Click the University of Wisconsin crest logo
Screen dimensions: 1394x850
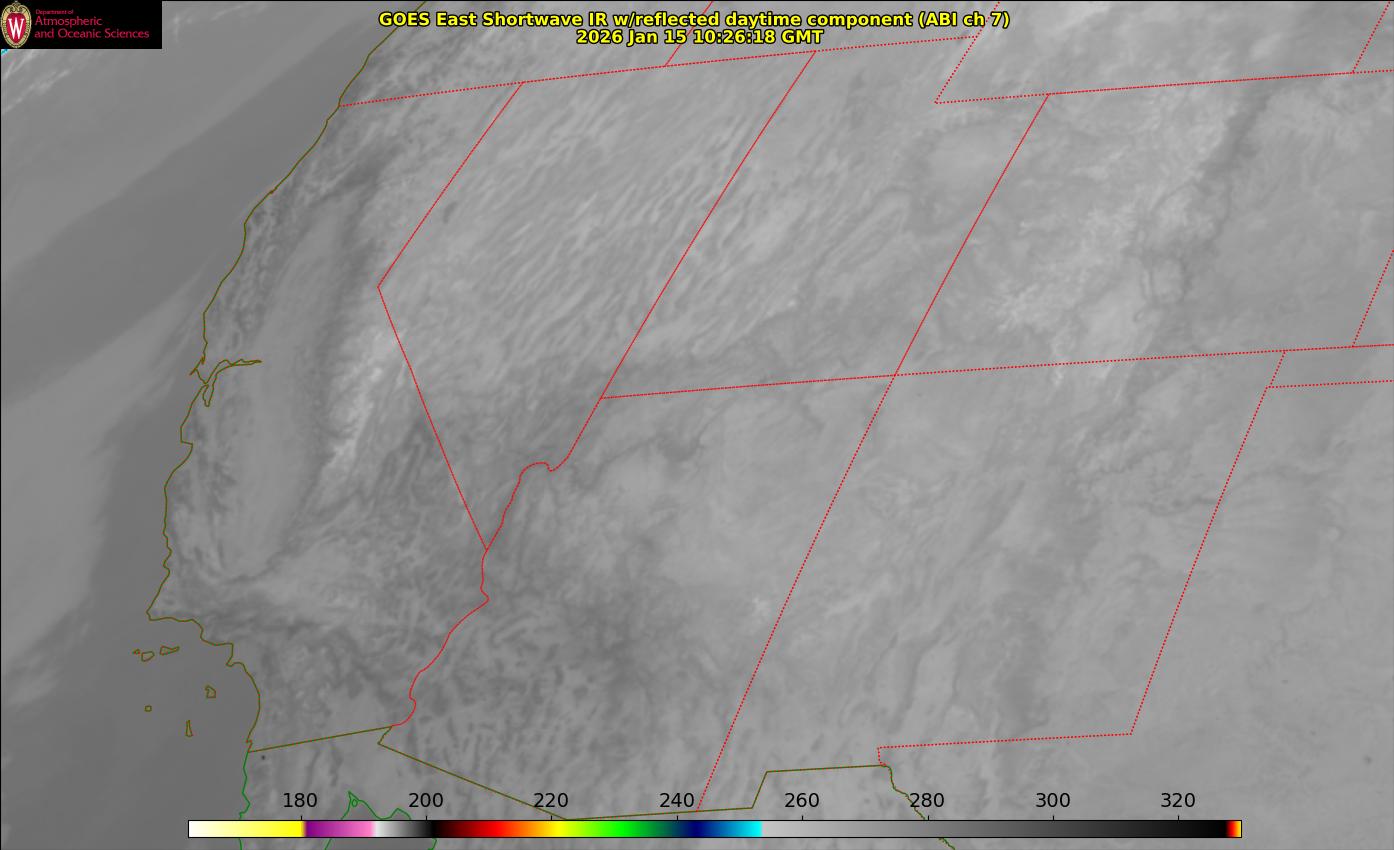pos(17,25)
